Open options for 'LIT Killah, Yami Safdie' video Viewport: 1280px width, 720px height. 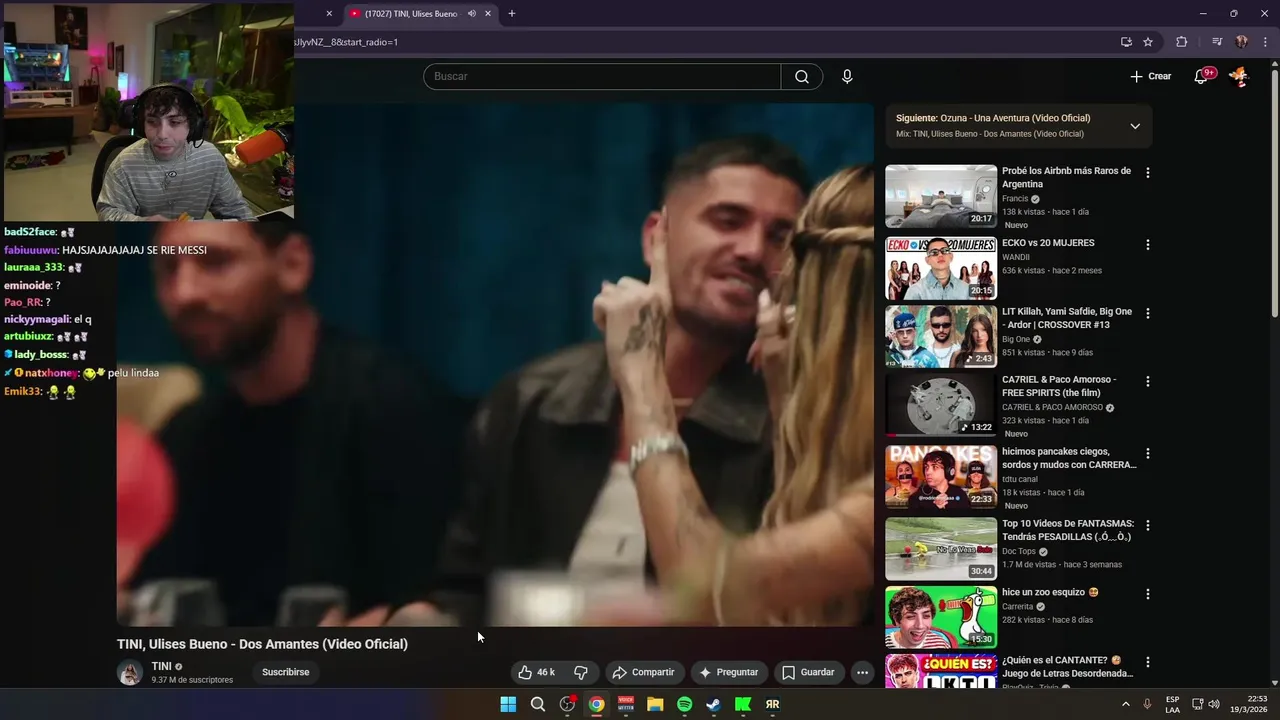[1147, 313]
